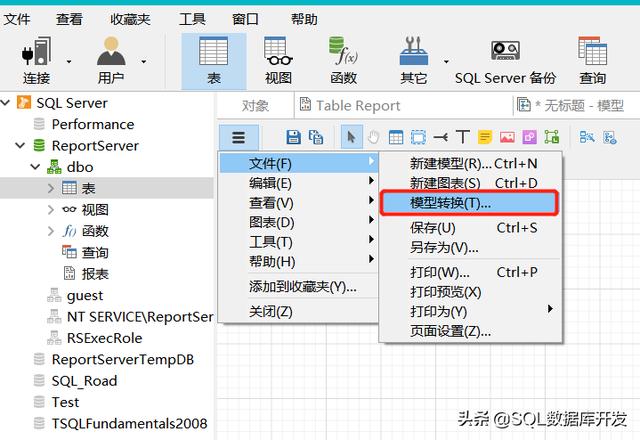
Task: Click the green auto layout icon
Action: coord(551,138)
